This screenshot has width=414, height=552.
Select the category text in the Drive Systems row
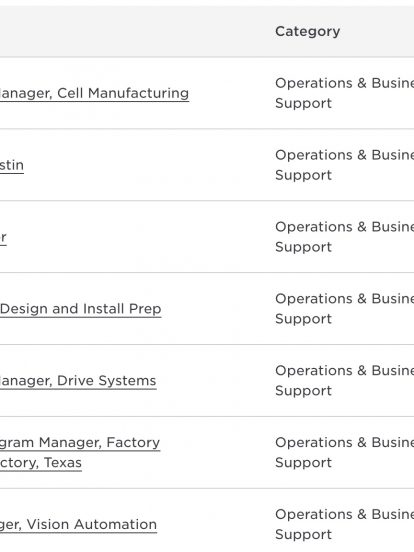(x=345, y=381)
